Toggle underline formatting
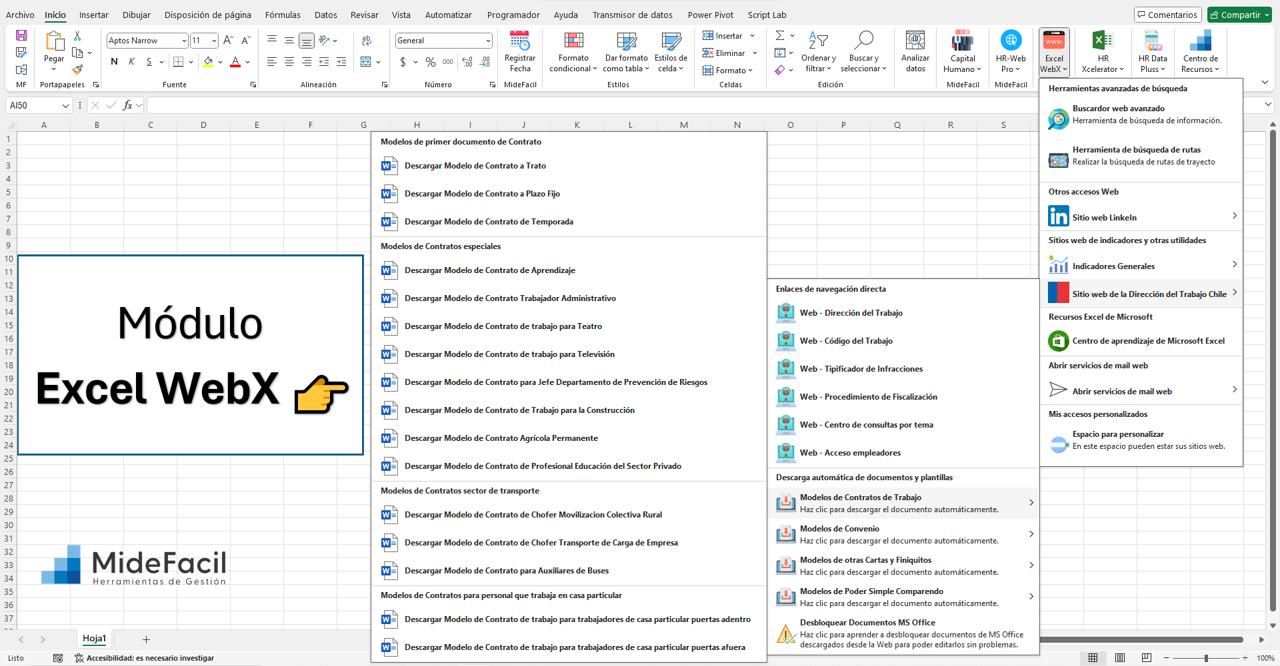1280x666 pixels. [x=147, y=61]
